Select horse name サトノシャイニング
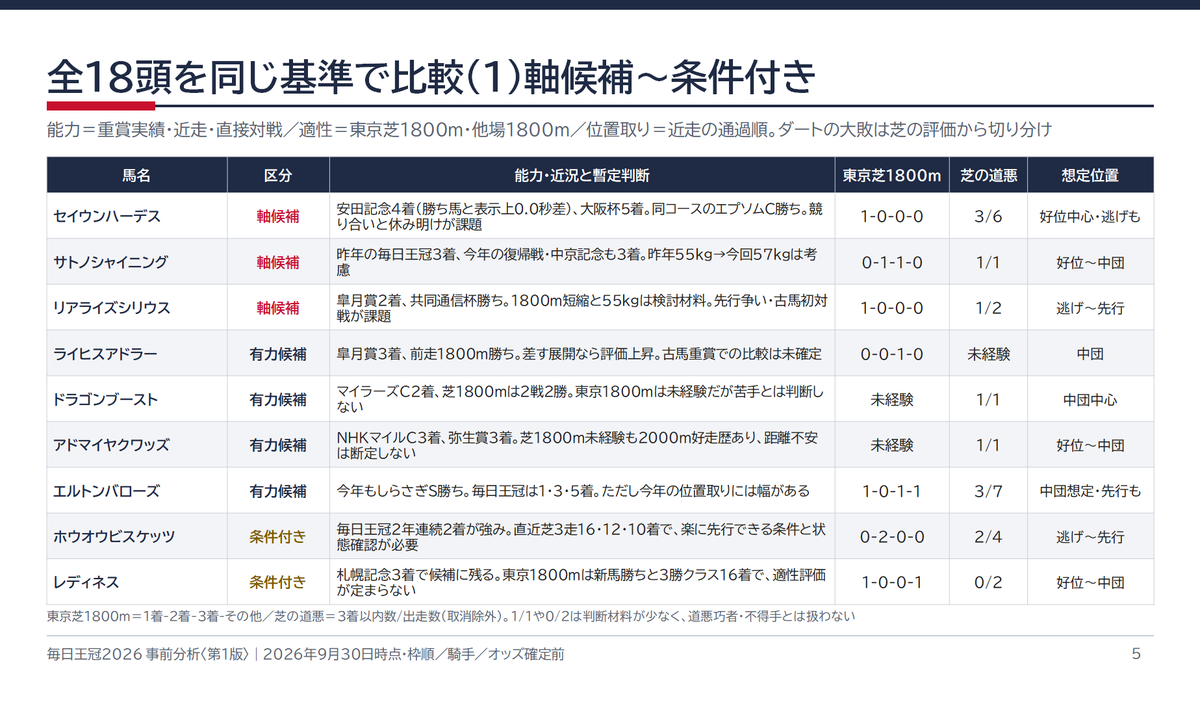The height and width of the screenshot is (704, 1200). coord(111,262)
